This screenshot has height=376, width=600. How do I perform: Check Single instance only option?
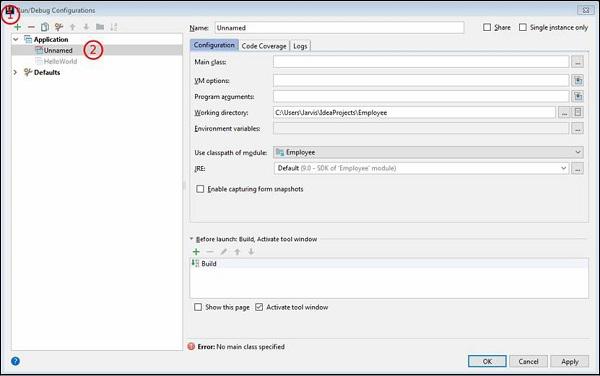(523, 28)
